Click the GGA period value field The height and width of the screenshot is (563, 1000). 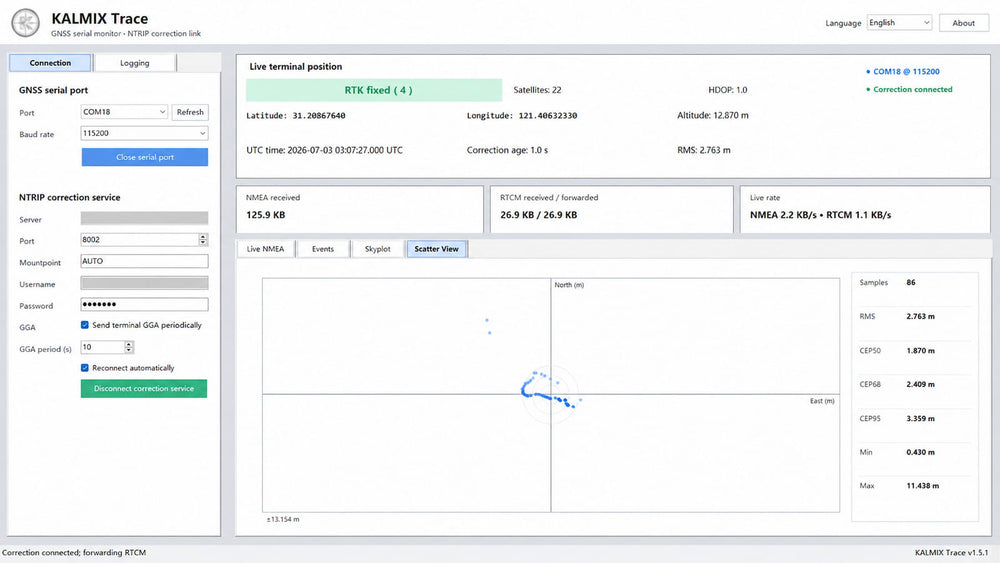coord(103,347)
